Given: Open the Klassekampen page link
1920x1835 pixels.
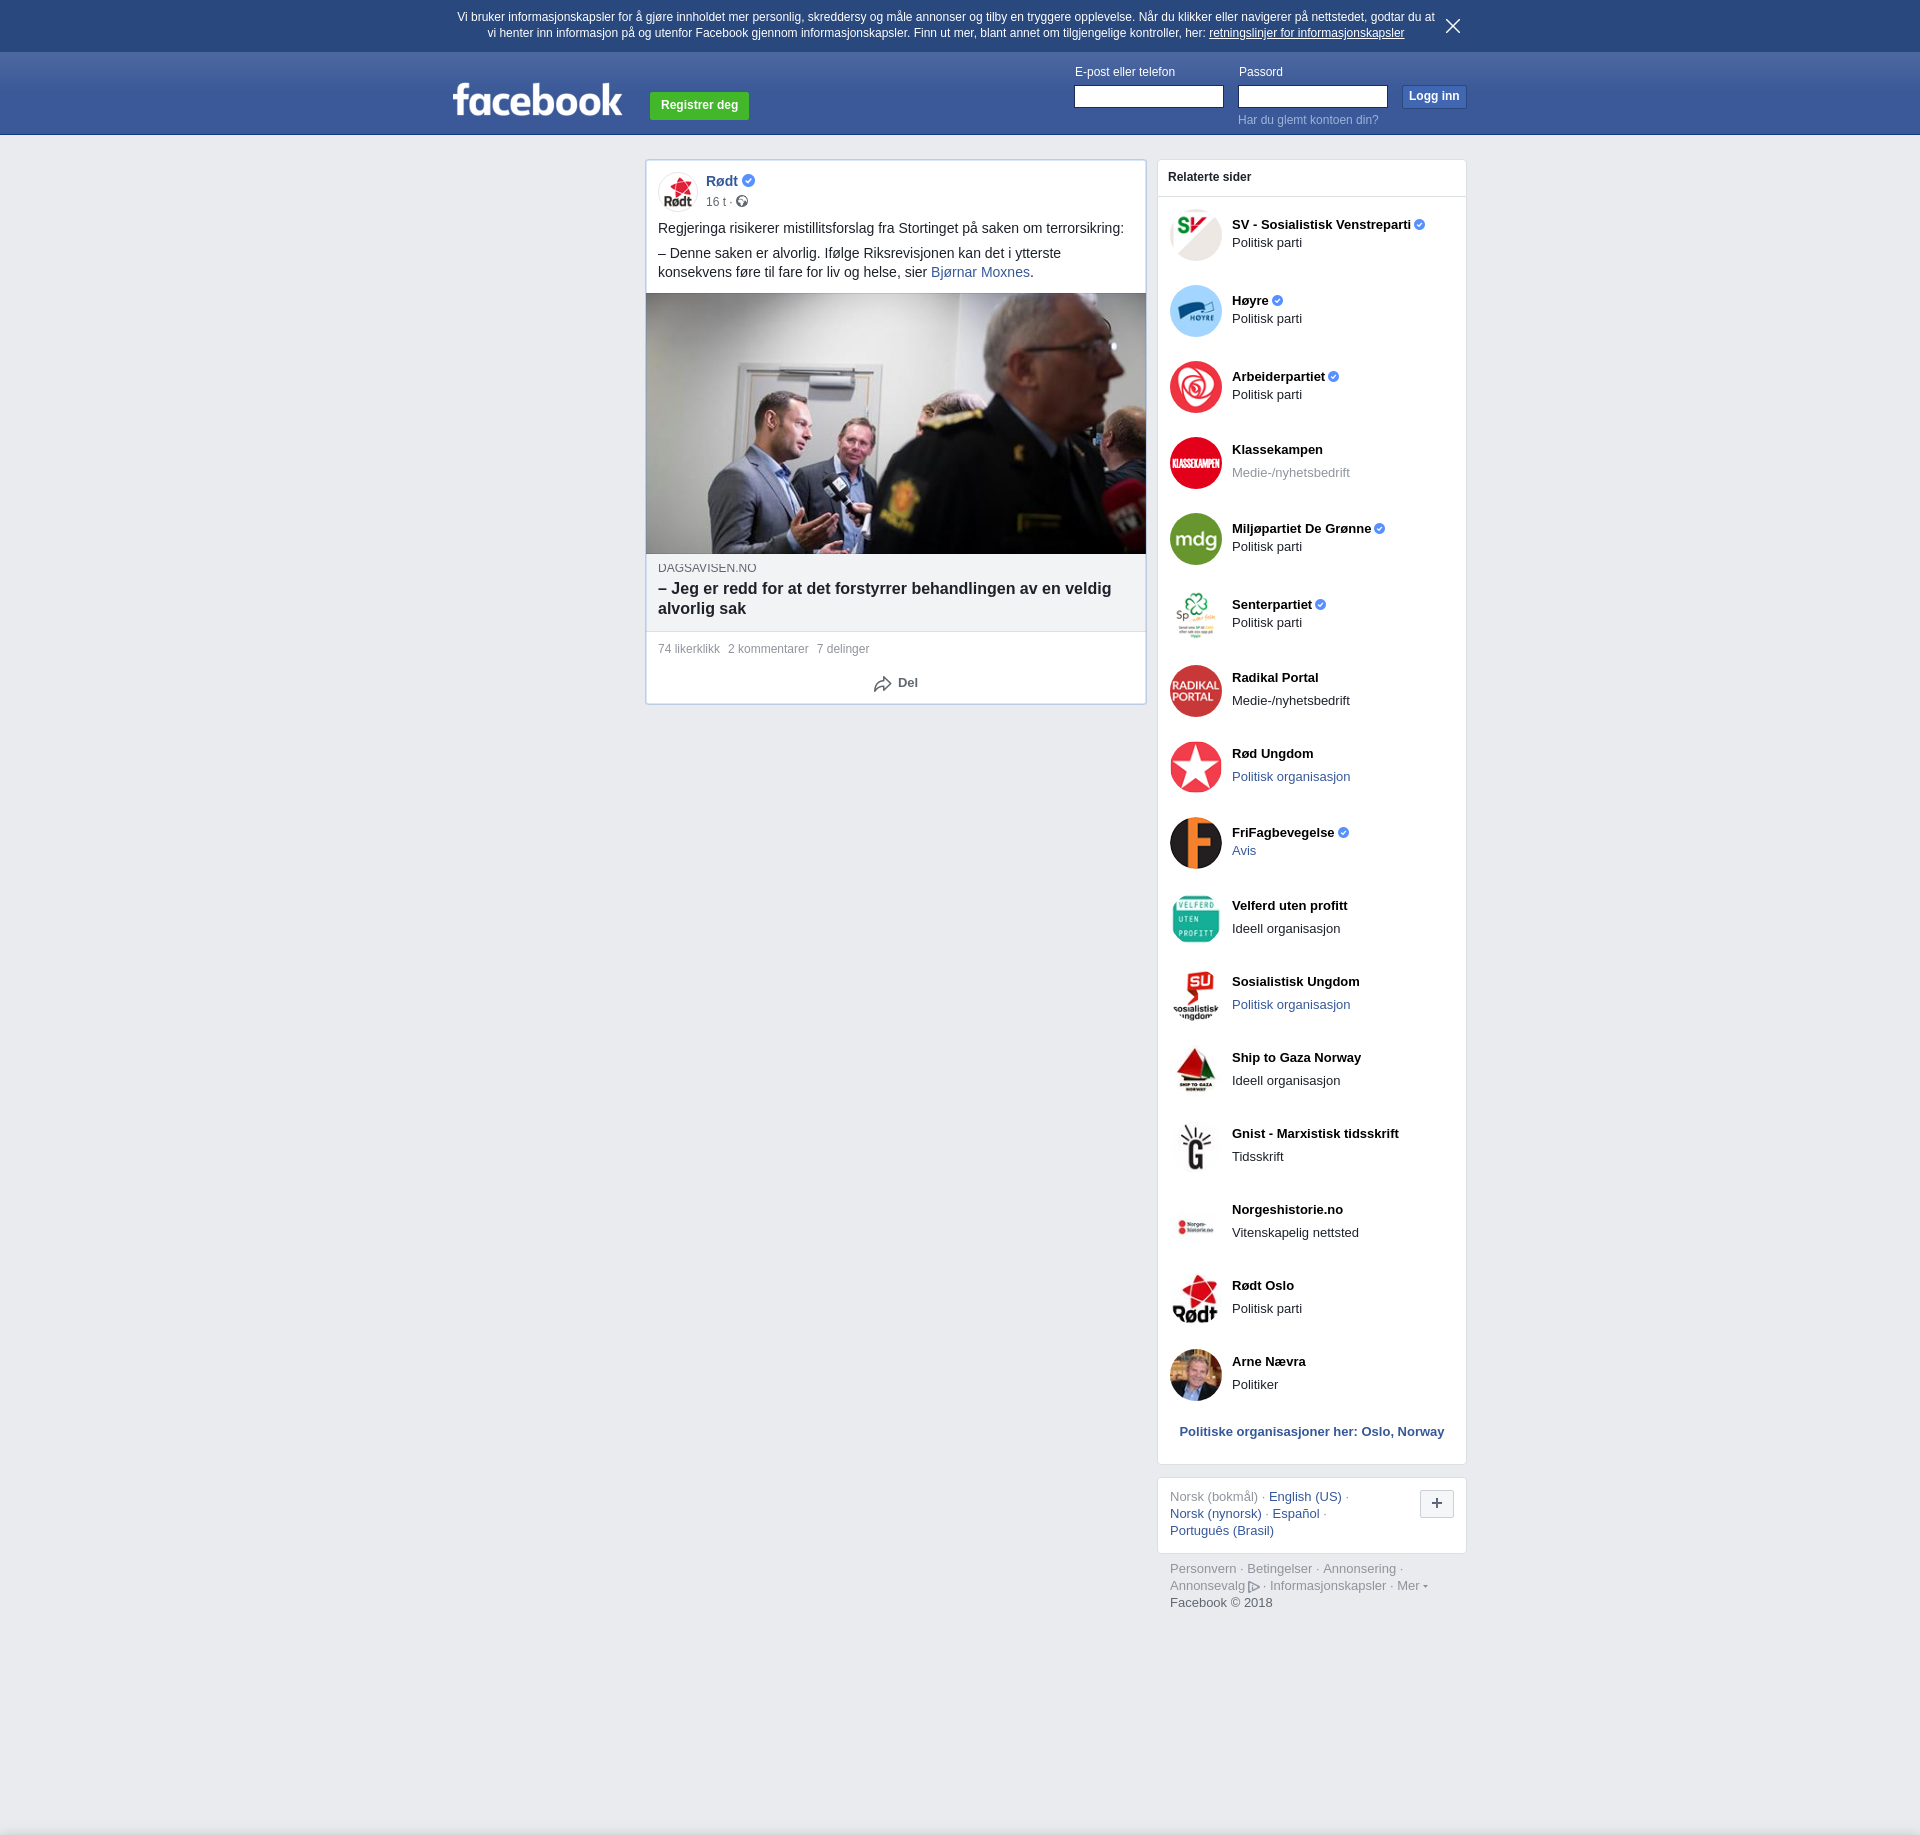Looking at the screenshot, I should 1277,450.
